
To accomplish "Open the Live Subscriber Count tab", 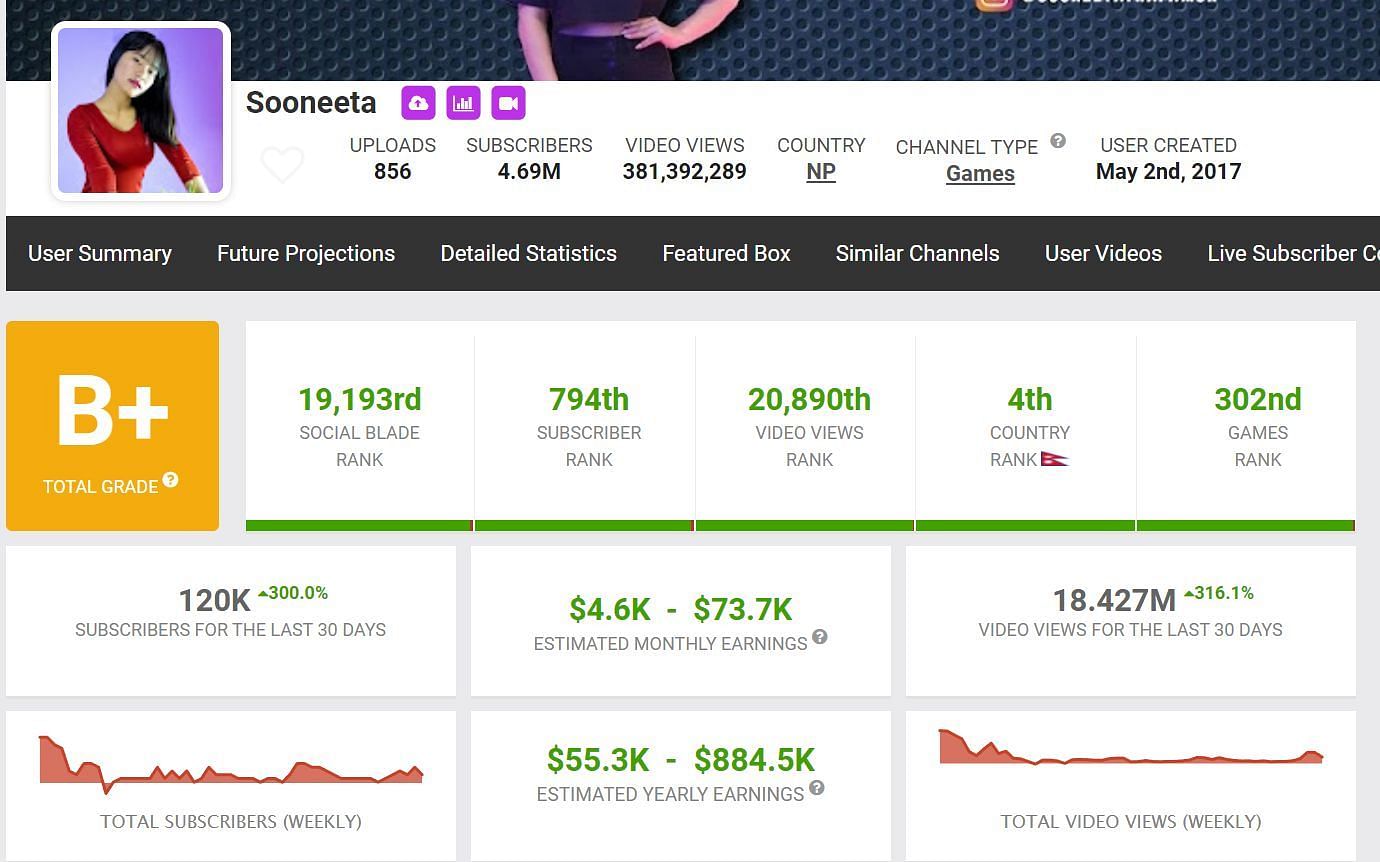I will 1292,254.
